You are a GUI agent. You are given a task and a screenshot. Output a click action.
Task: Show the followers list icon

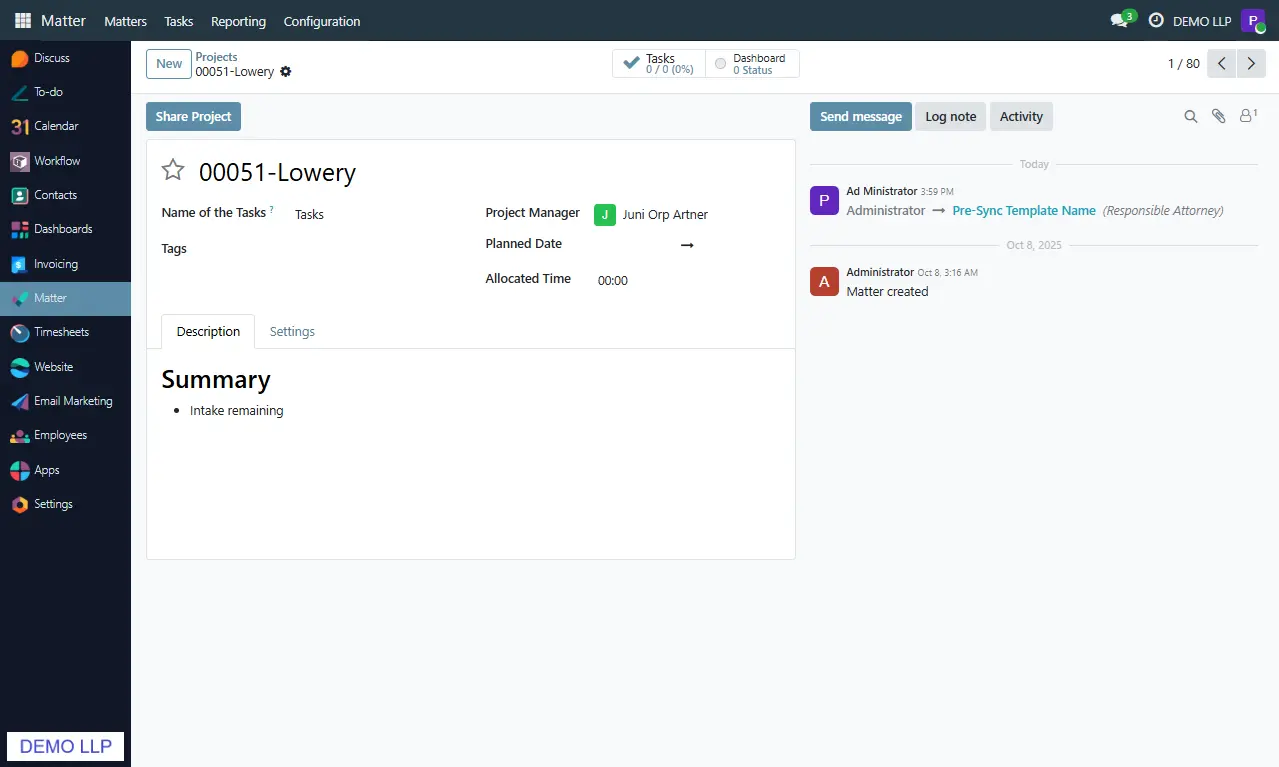click(x=1247, y=116)
